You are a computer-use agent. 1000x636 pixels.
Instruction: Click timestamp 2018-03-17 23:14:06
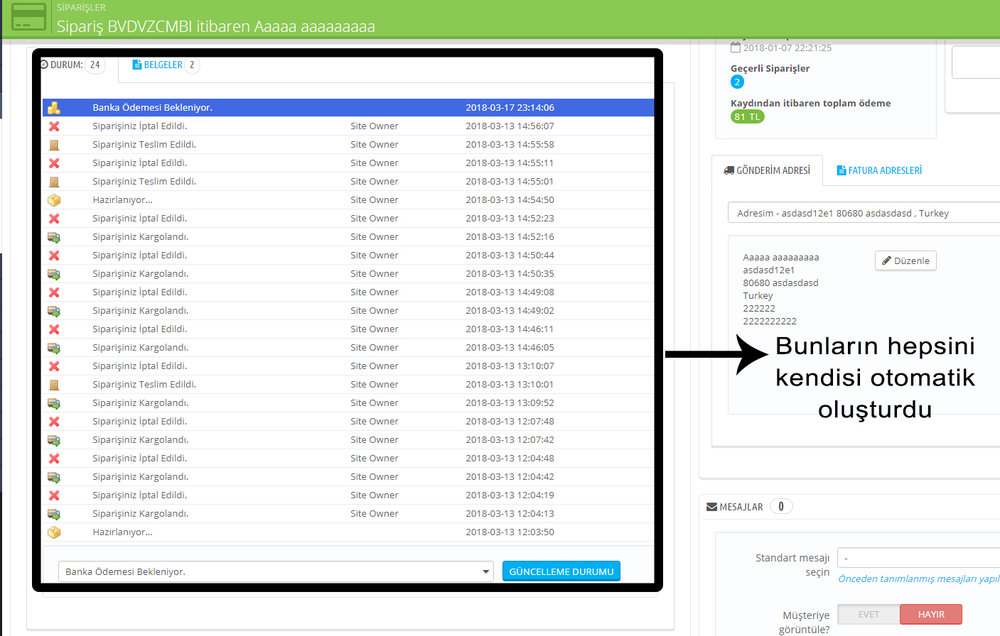click(510, 108)
